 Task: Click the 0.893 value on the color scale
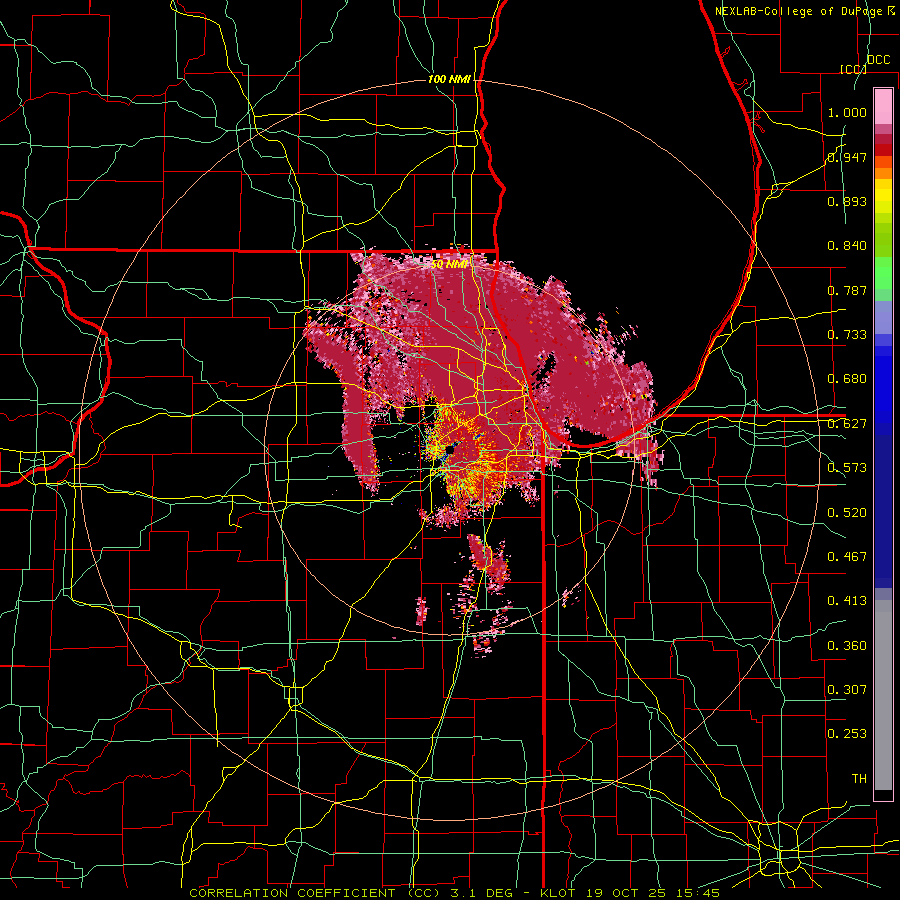coord(847,201)
